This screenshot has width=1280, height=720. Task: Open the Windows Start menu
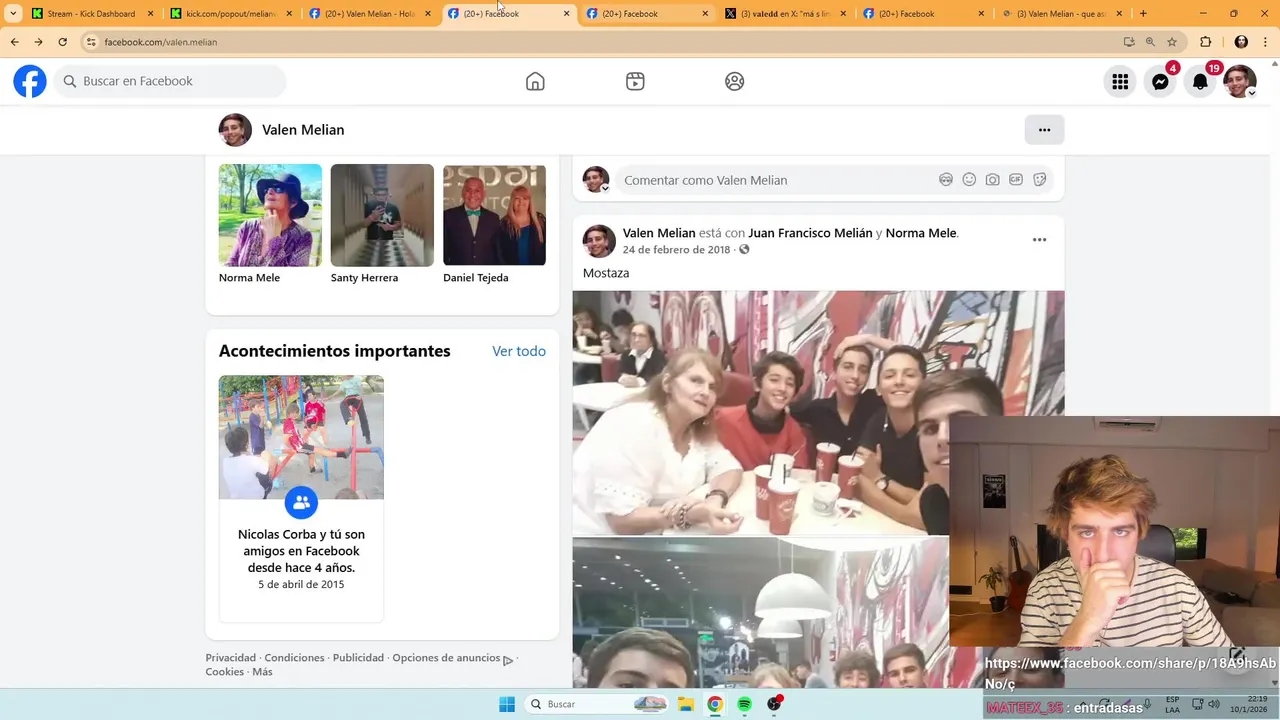pos(507,704)
